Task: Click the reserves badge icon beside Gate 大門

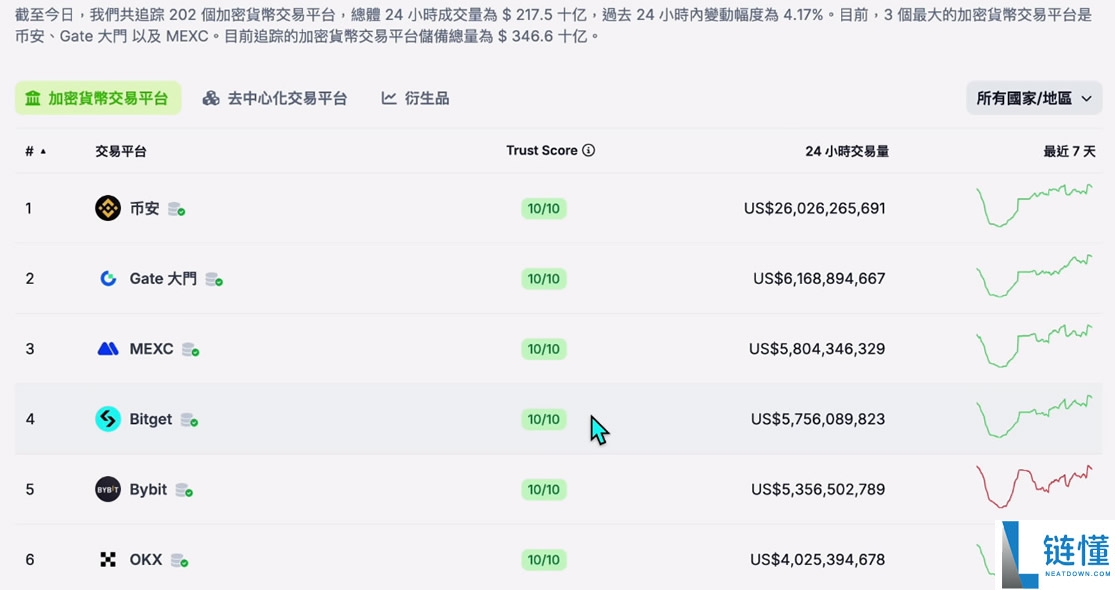Action: (214, 279)
